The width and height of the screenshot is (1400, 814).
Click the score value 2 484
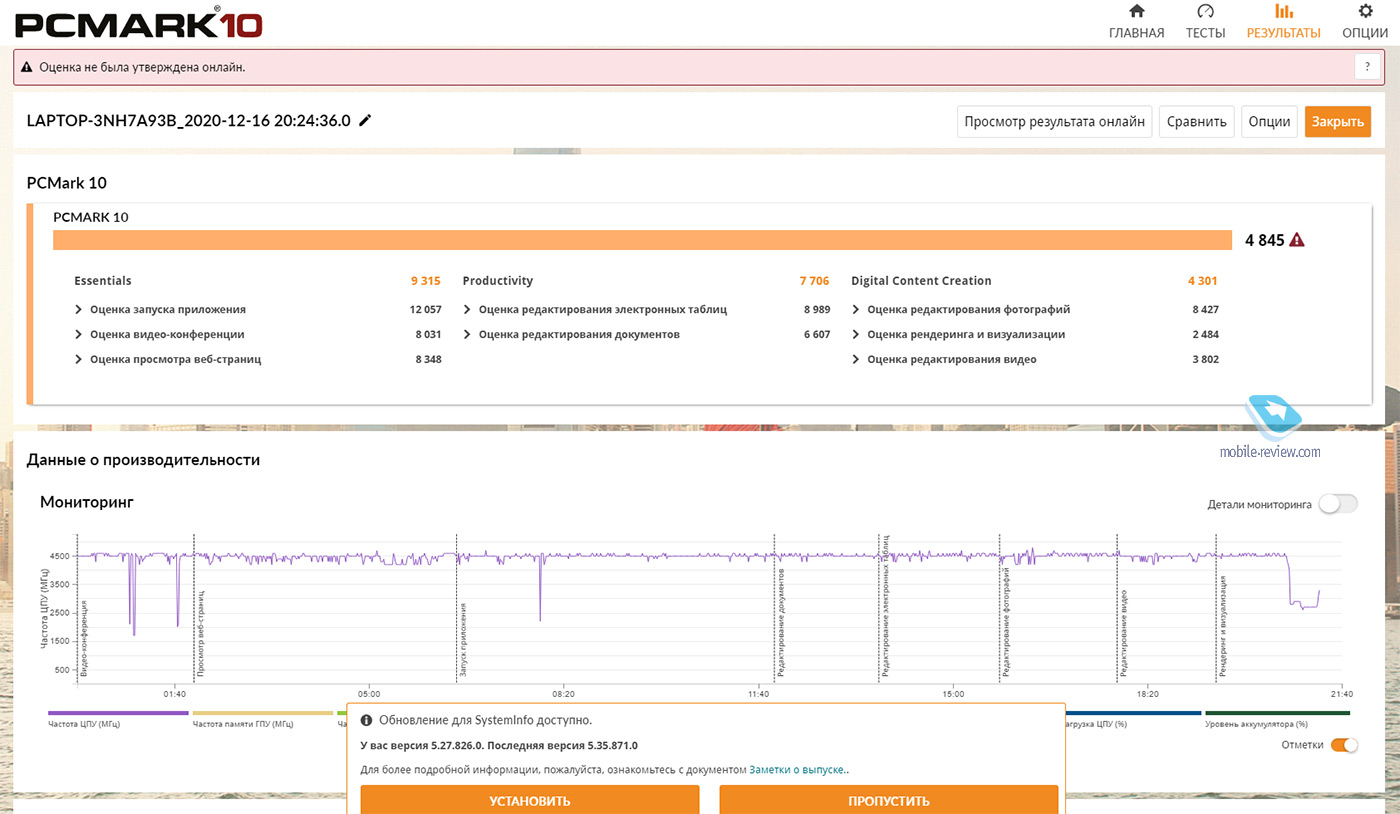tap(1205, 335)
